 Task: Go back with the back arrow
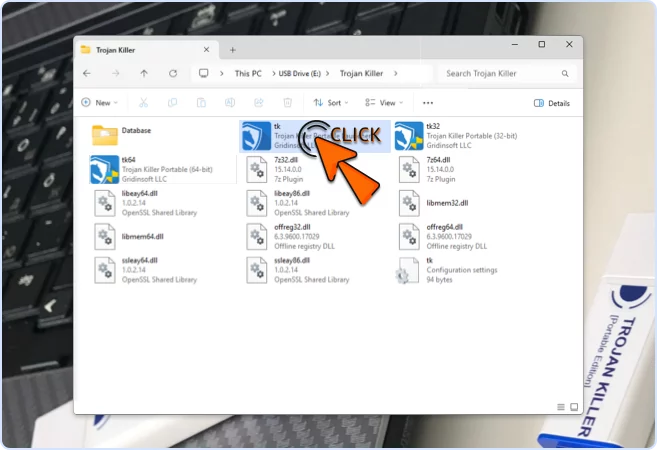87,73
